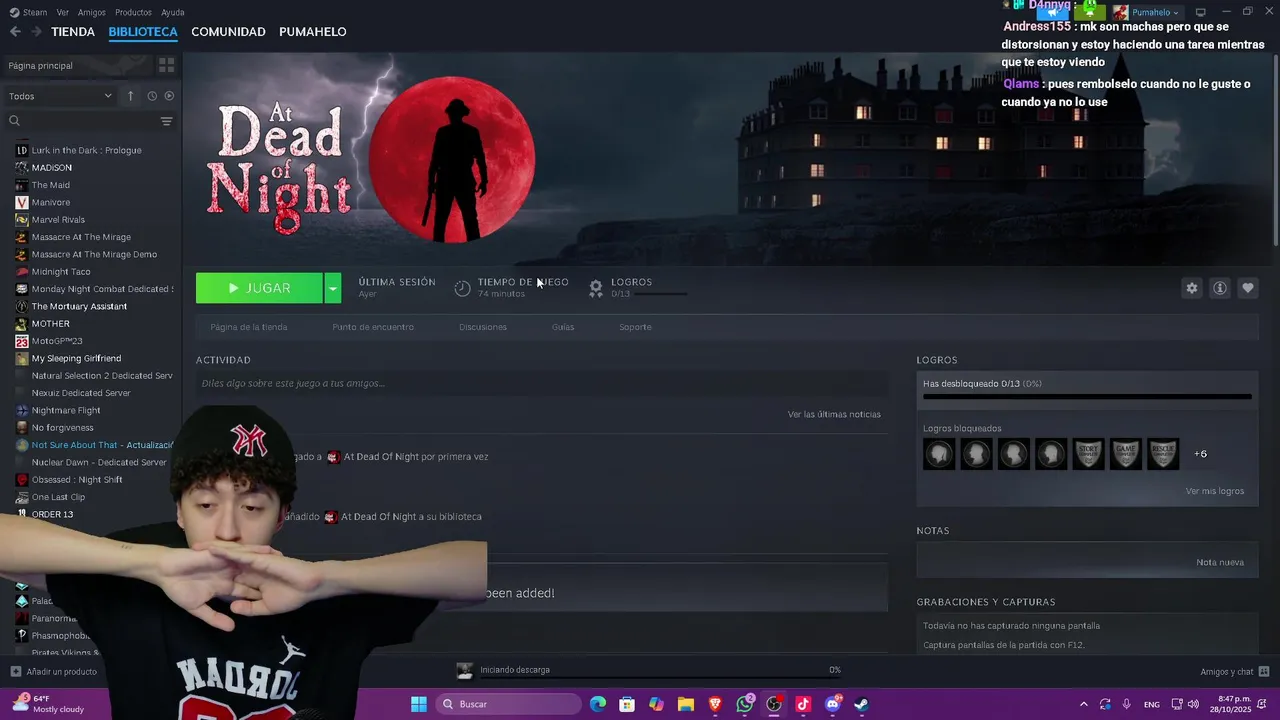Click Marvel Rivals game icon in library

coord(22,219)
